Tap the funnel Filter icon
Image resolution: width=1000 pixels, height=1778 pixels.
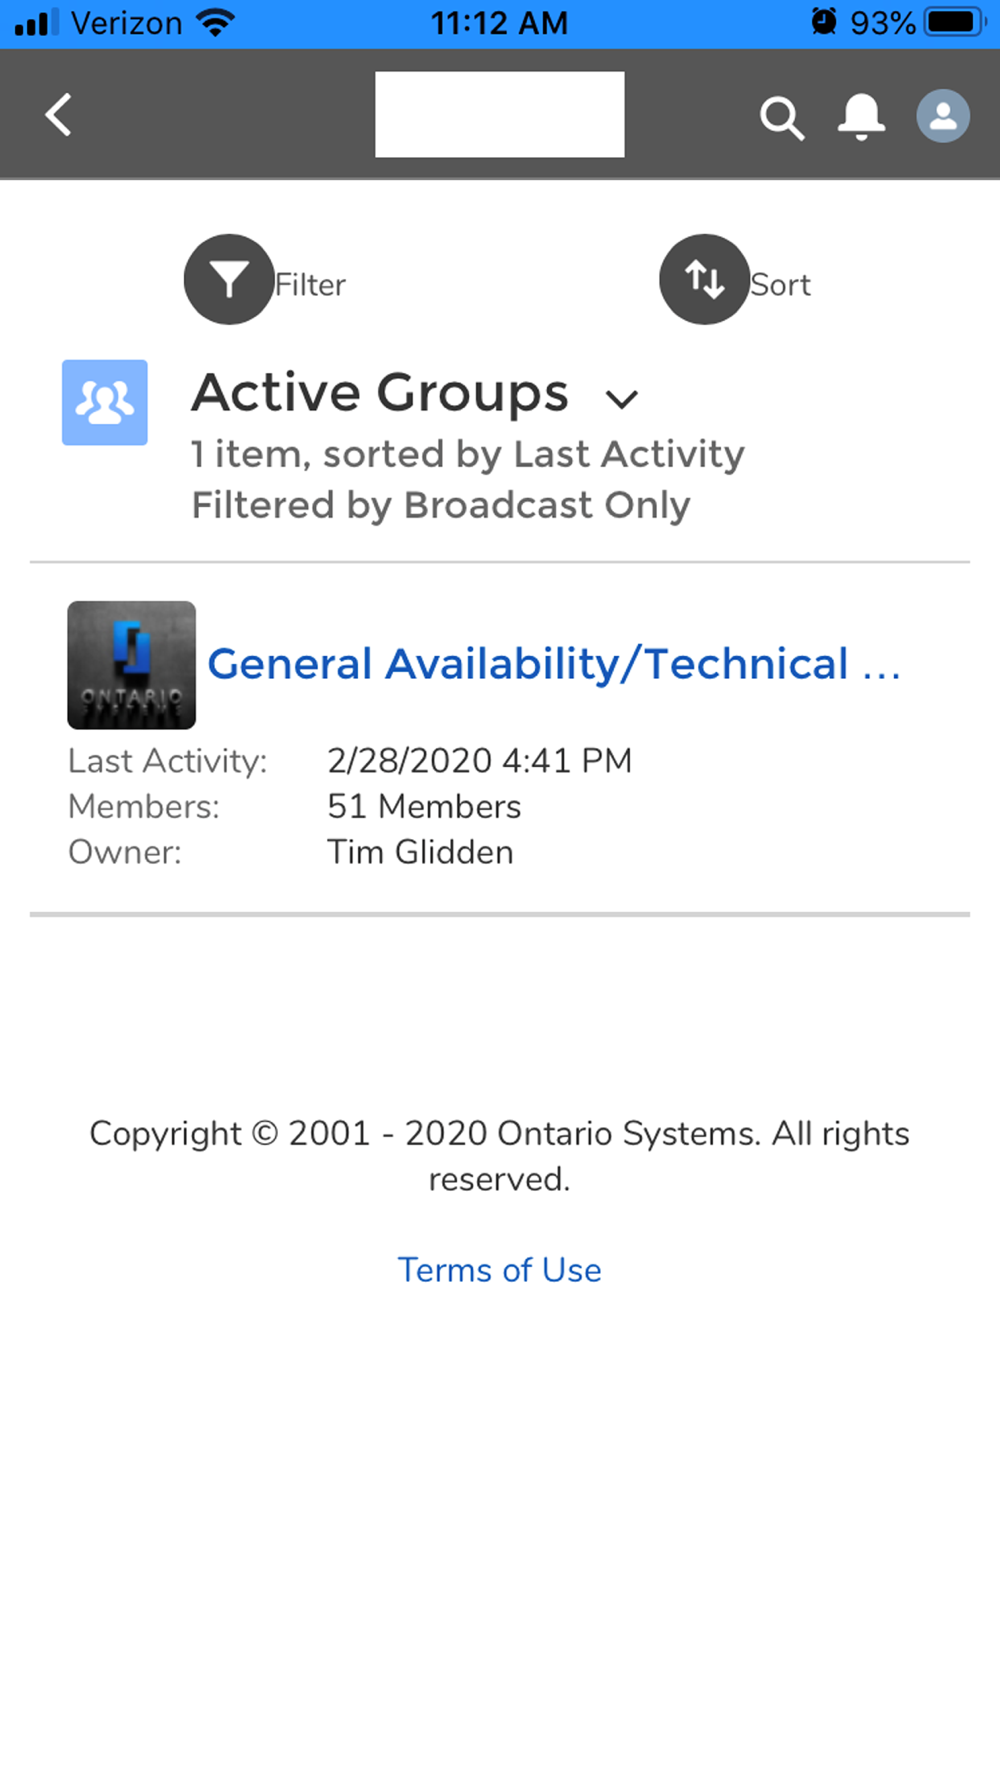[229, 279]
